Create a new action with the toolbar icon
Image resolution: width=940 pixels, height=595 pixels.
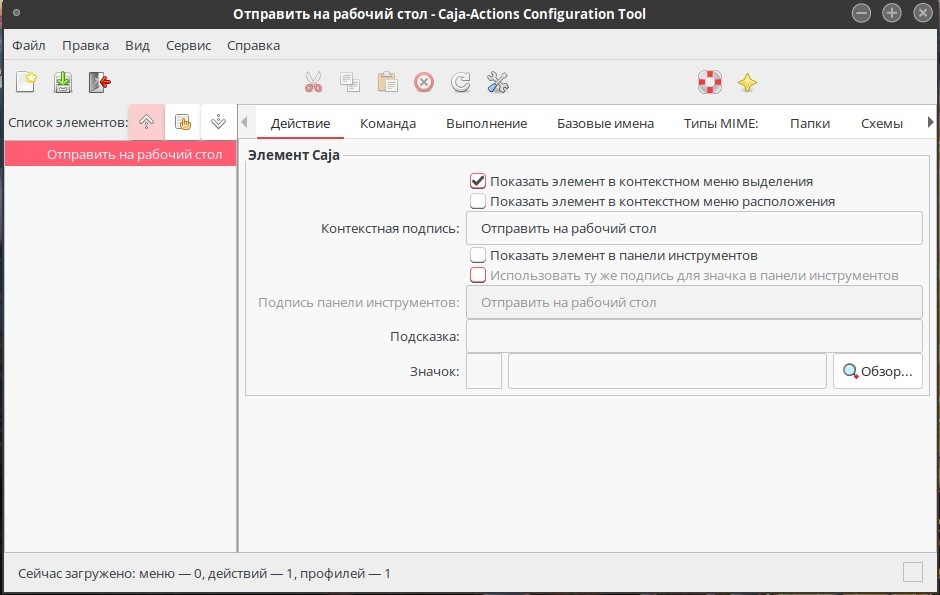point(26,82)
